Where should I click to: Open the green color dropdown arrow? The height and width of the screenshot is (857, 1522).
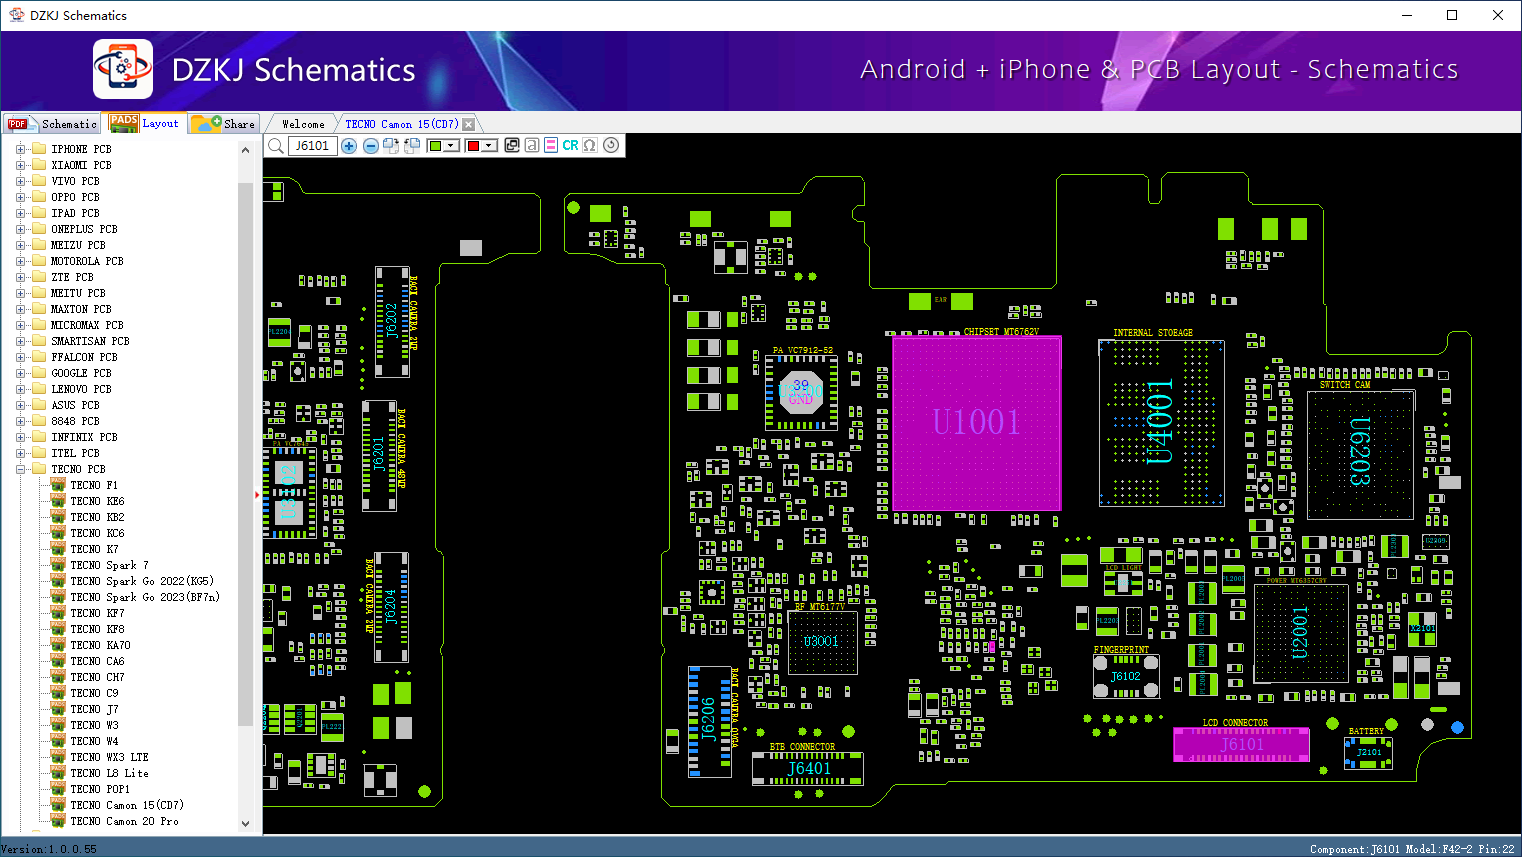[x=451, y=146]
